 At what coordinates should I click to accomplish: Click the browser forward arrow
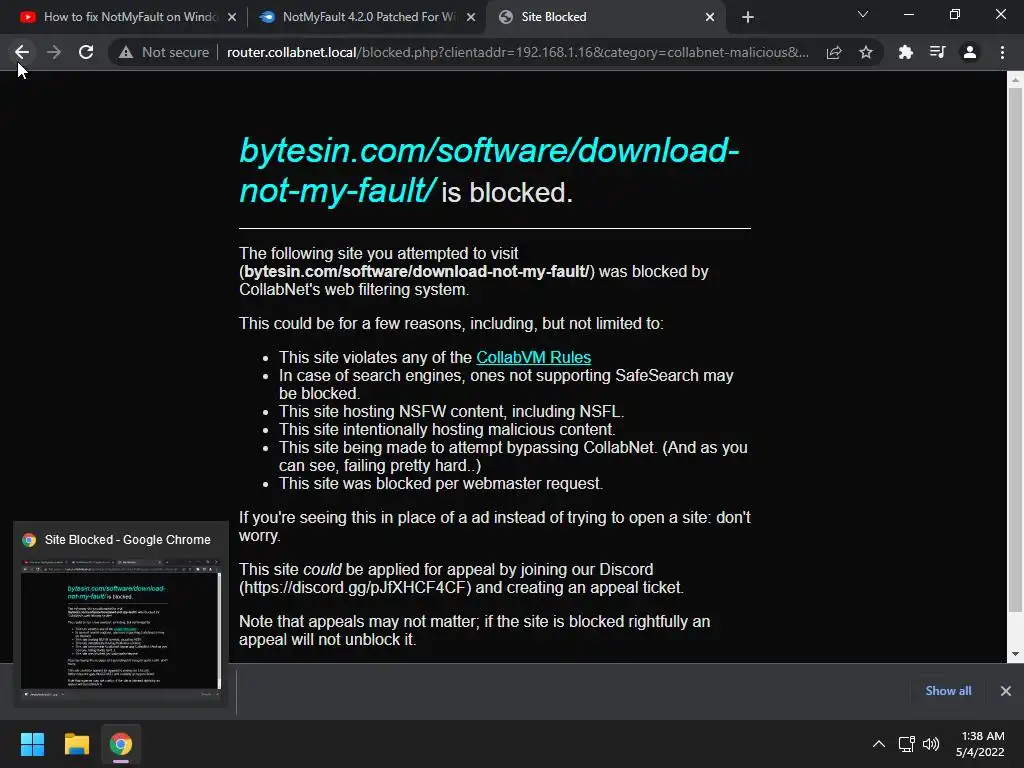point(54,52)
